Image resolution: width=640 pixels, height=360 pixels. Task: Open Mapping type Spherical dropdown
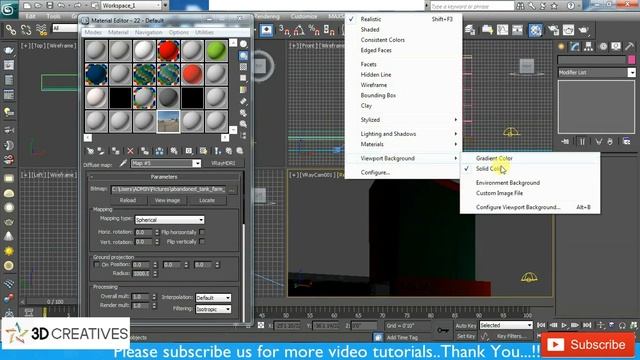pos(169,220)
